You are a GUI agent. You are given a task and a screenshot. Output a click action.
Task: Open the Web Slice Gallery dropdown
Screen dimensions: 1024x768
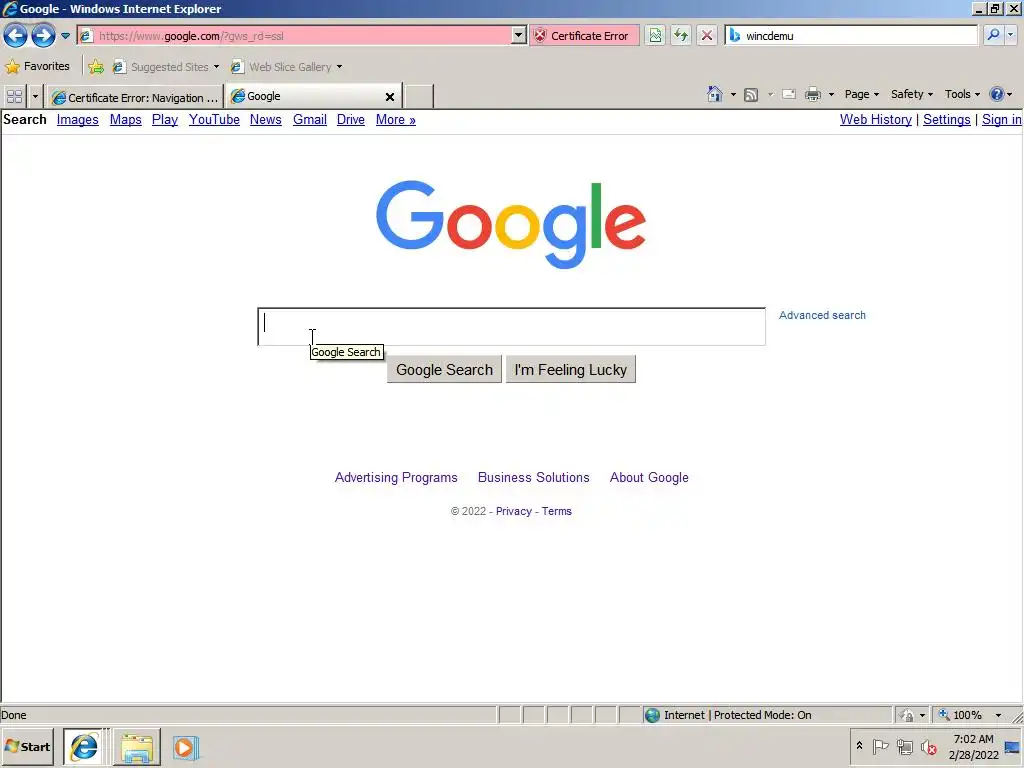coord(287,67)
